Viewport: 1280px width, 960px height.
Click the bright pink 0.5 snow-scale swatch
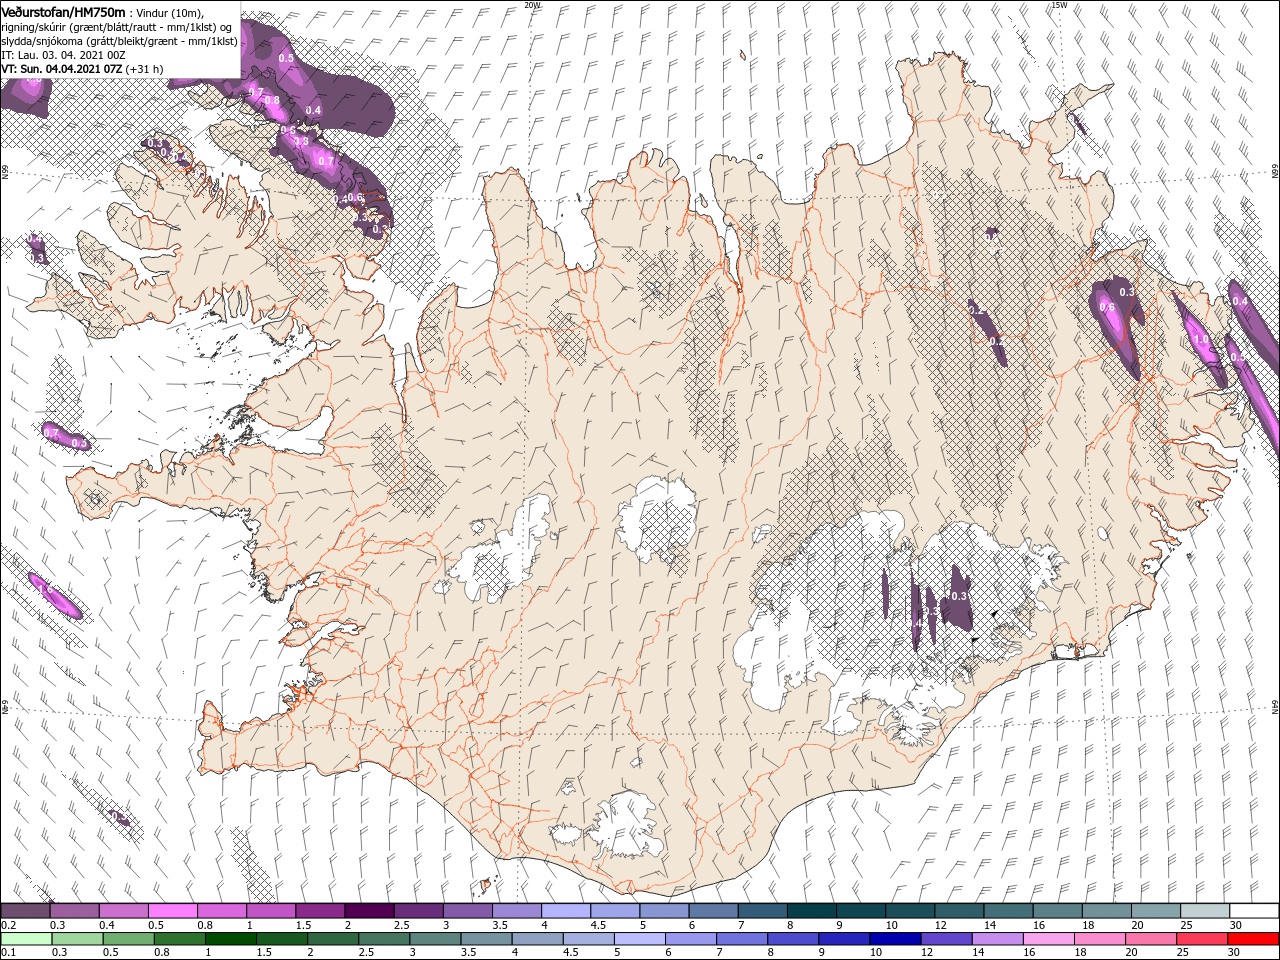pyautogui.click(x=172, y=911)
